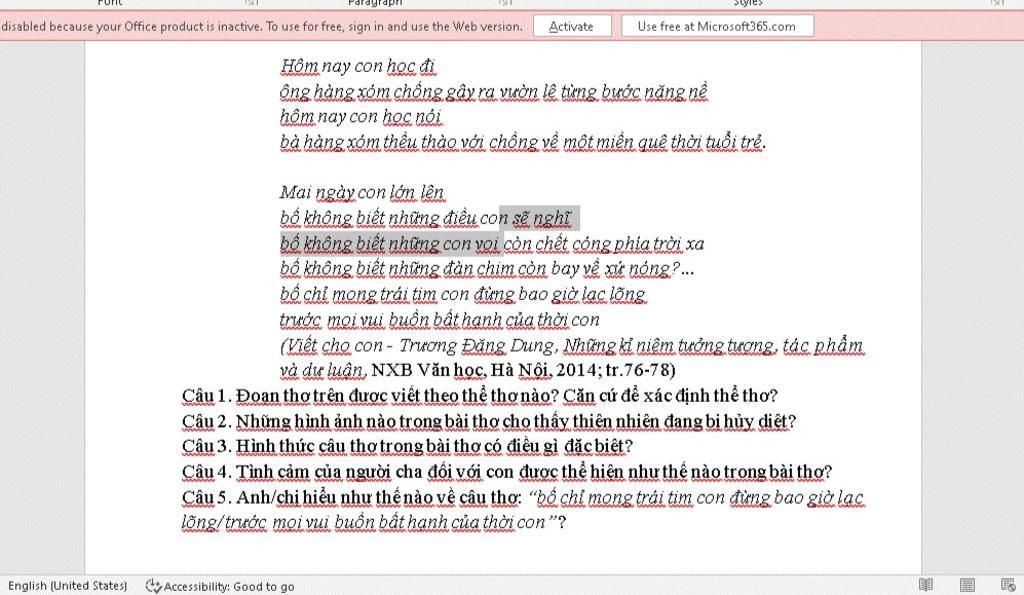Open the Accessibility: Good to go checker
This screenshot has height=595, width=1024.
[220, 586]
